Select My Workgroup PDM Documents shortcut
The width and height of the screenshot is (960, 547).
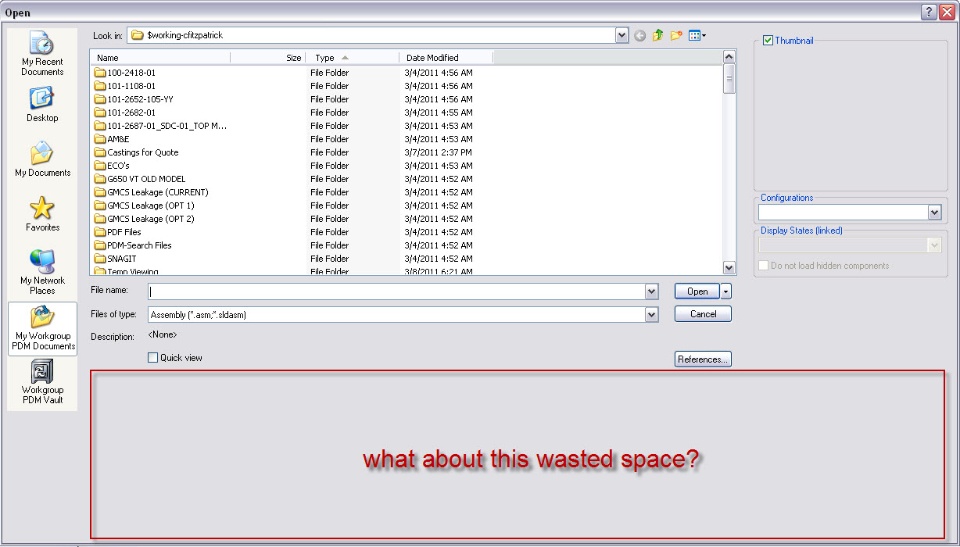tap(43, 328)
